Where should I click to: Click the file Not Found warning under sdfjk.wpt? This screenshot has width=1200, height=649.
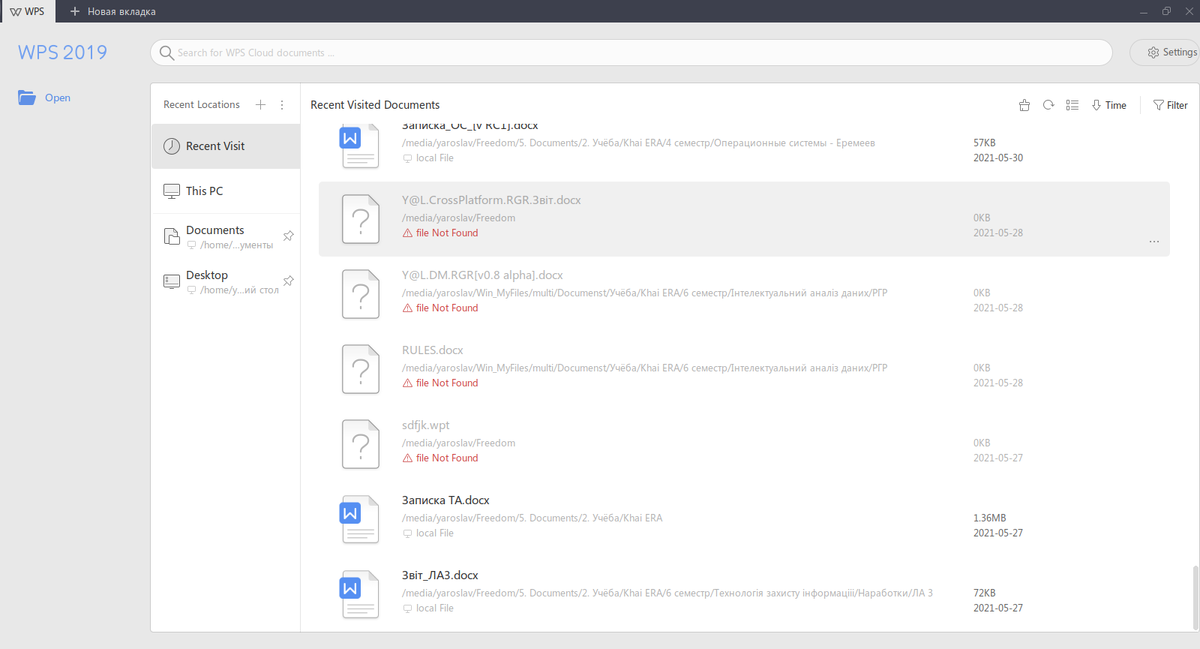click(440, 458)
